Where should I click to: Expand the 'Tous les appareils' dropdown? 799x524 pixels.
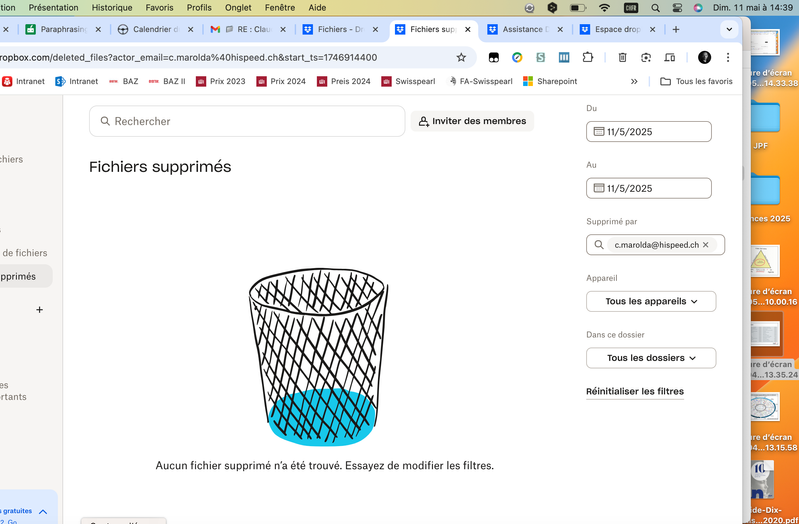[650, 301]
